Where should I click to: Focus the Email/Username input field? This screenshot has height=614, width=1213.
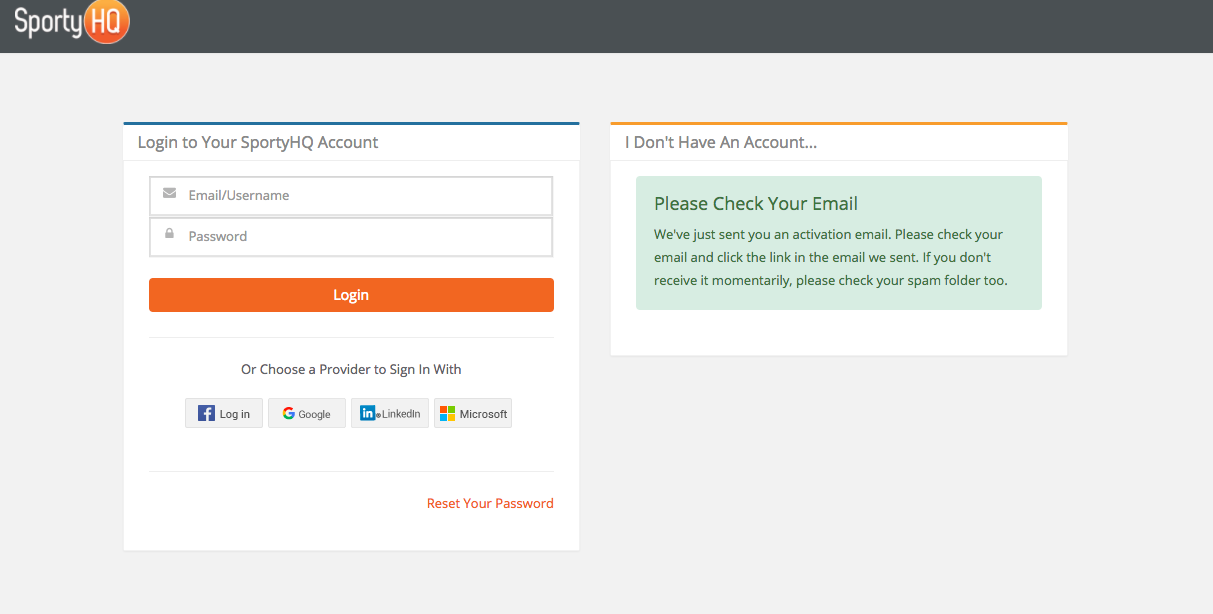[351, 196]
